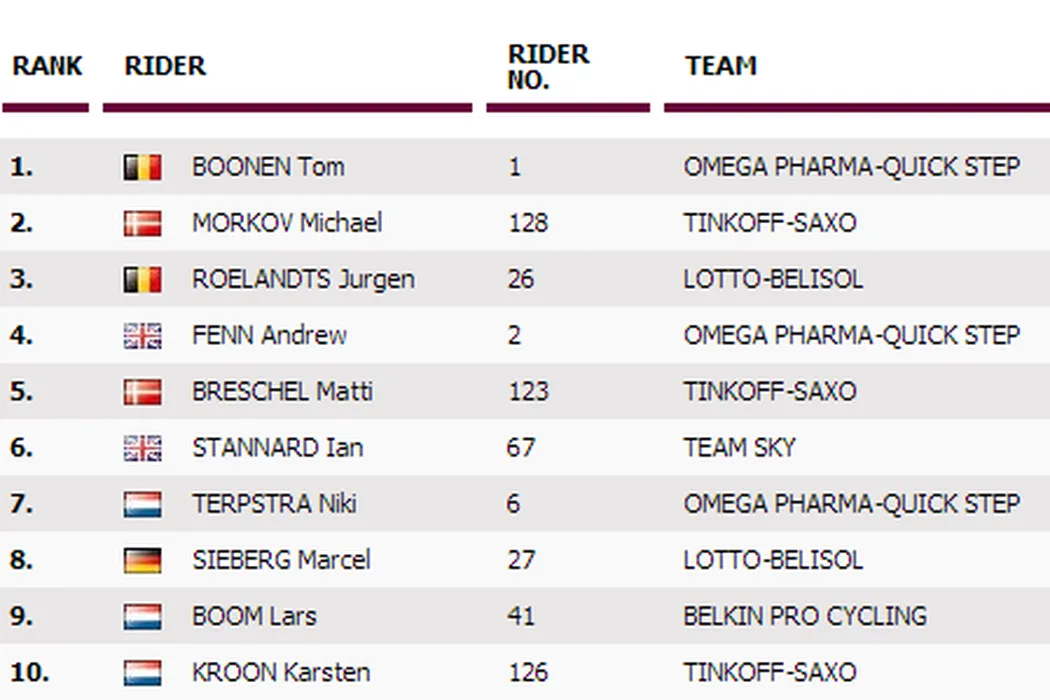Click LOTTO-BELISOL in ROELANDTS Jurgen's row
Viewport: 1050px width, 700px height.
pyautogui.click(x=773, y=279)
